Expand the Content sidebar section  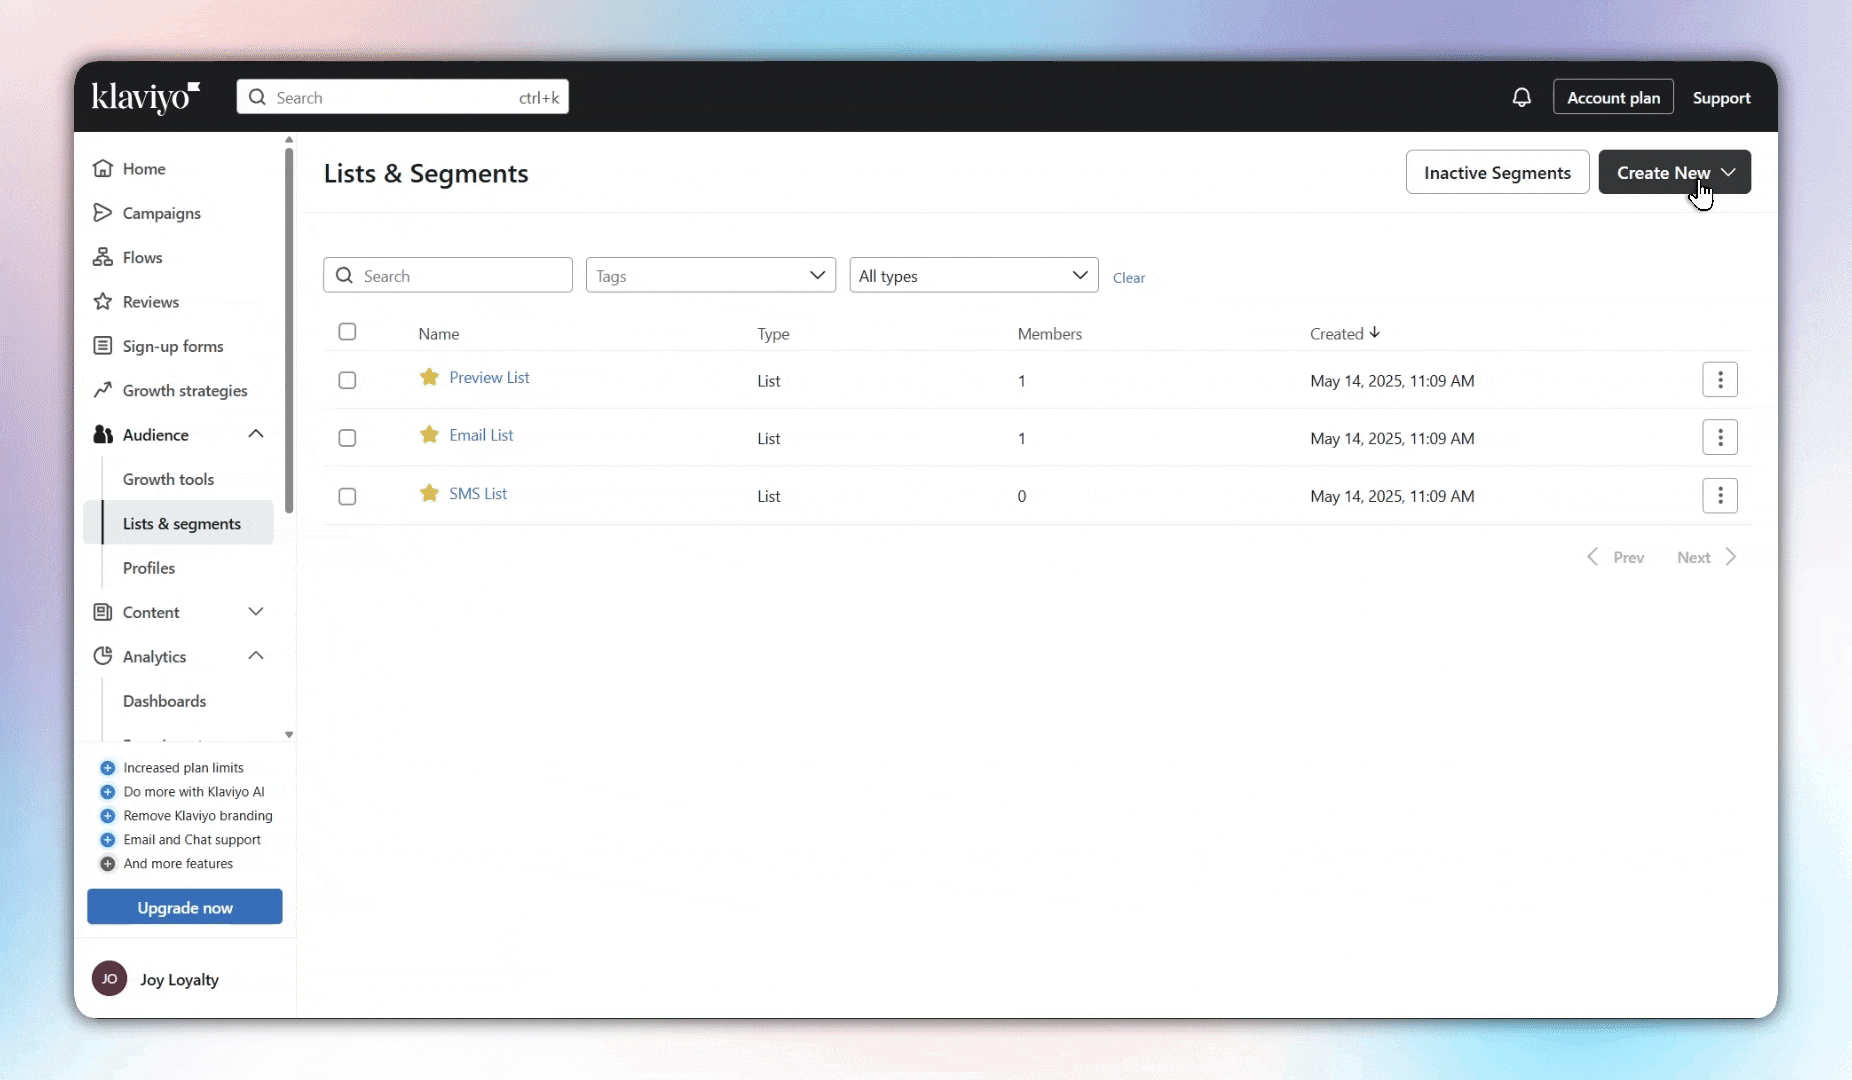coord(256,612)
